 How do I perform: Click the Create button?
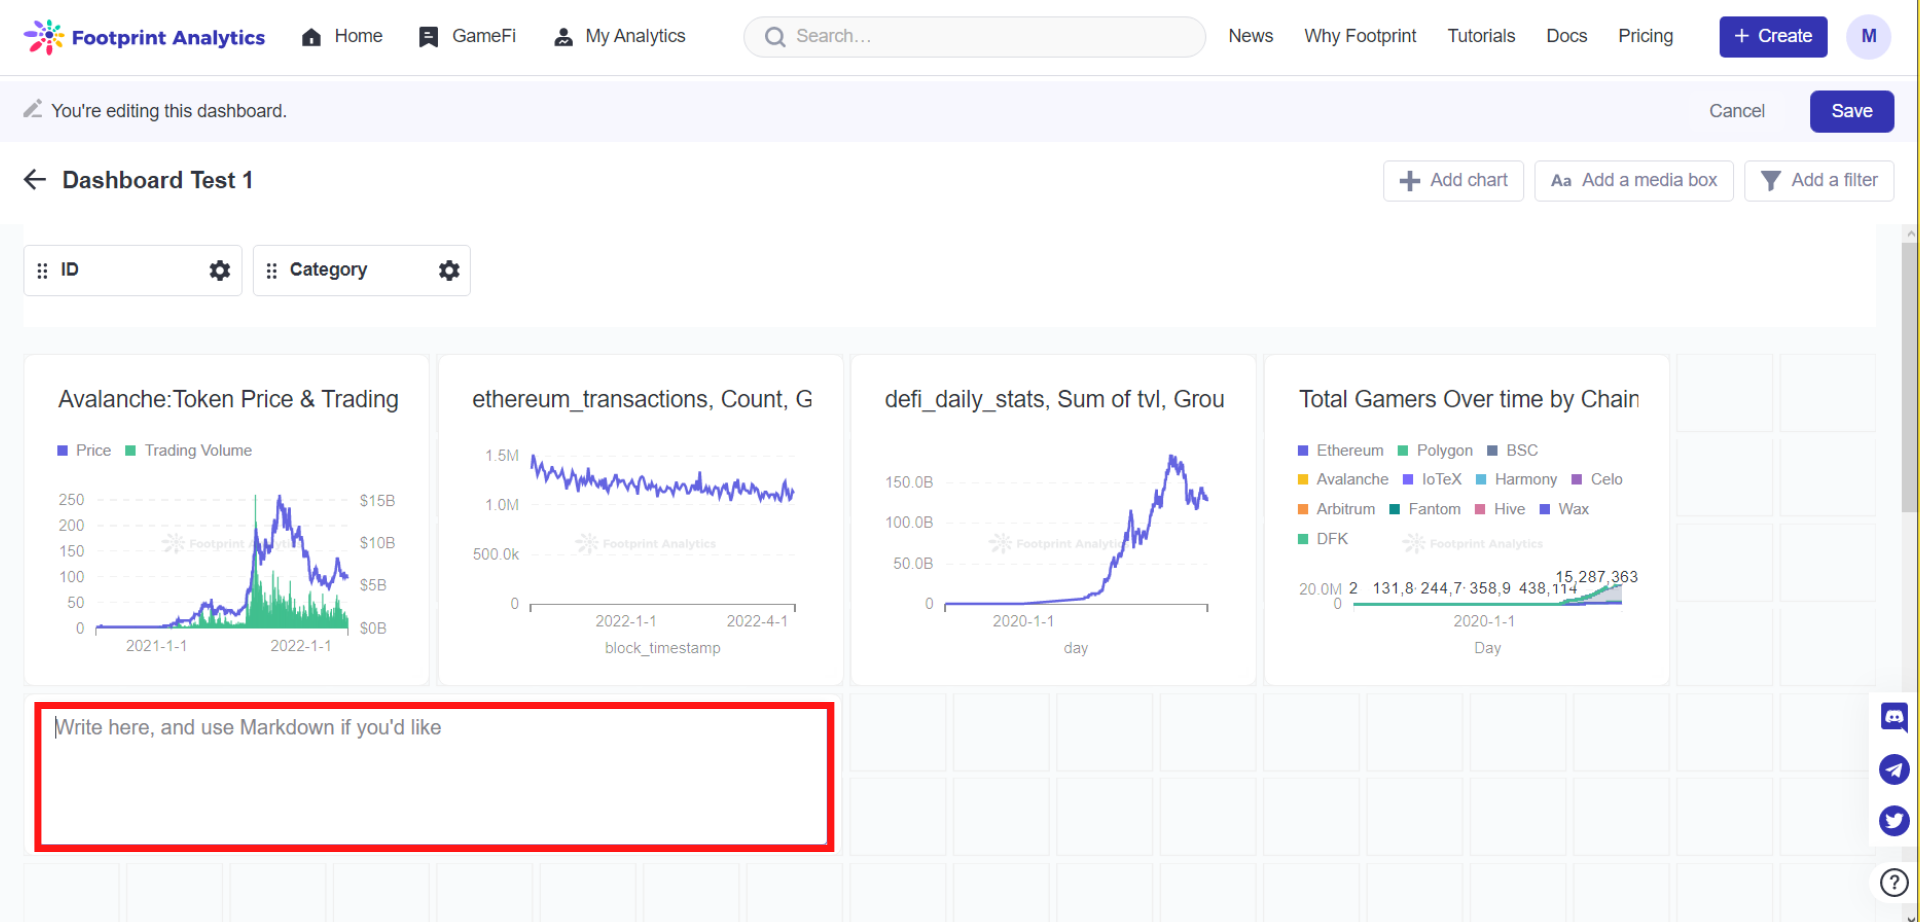[1773, 36]
